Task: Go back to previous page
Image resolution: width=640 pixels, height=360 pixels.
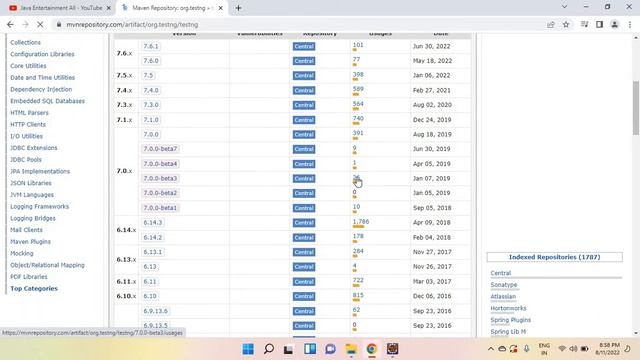Action: point(10,24)
